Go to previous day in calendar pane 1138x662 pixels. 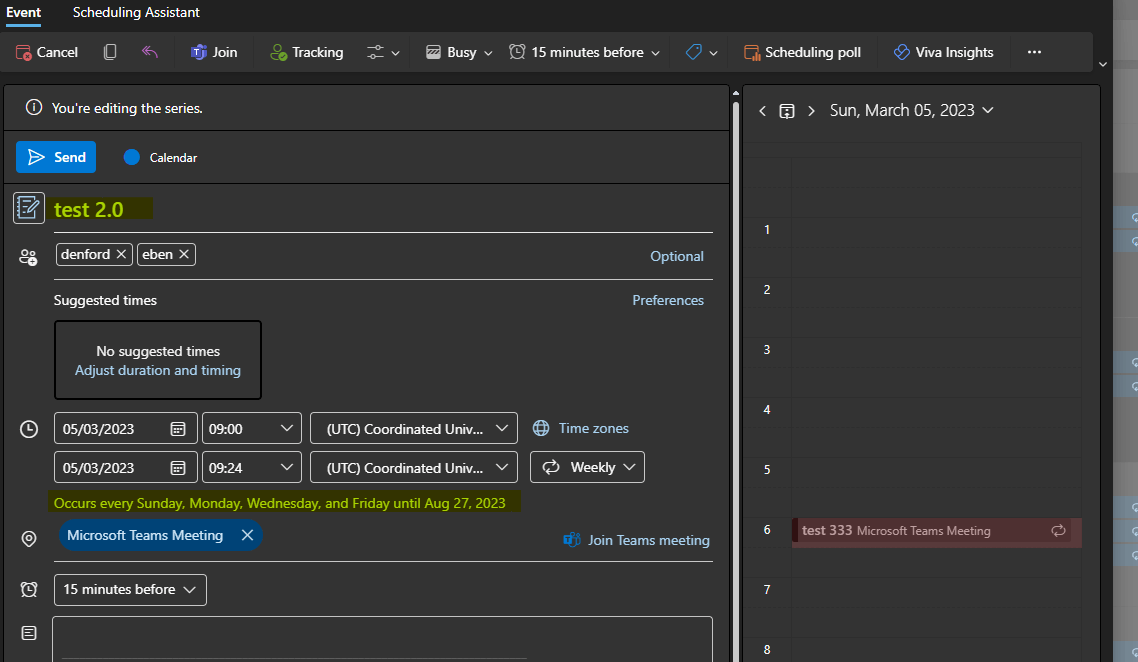tap(762, 111)
